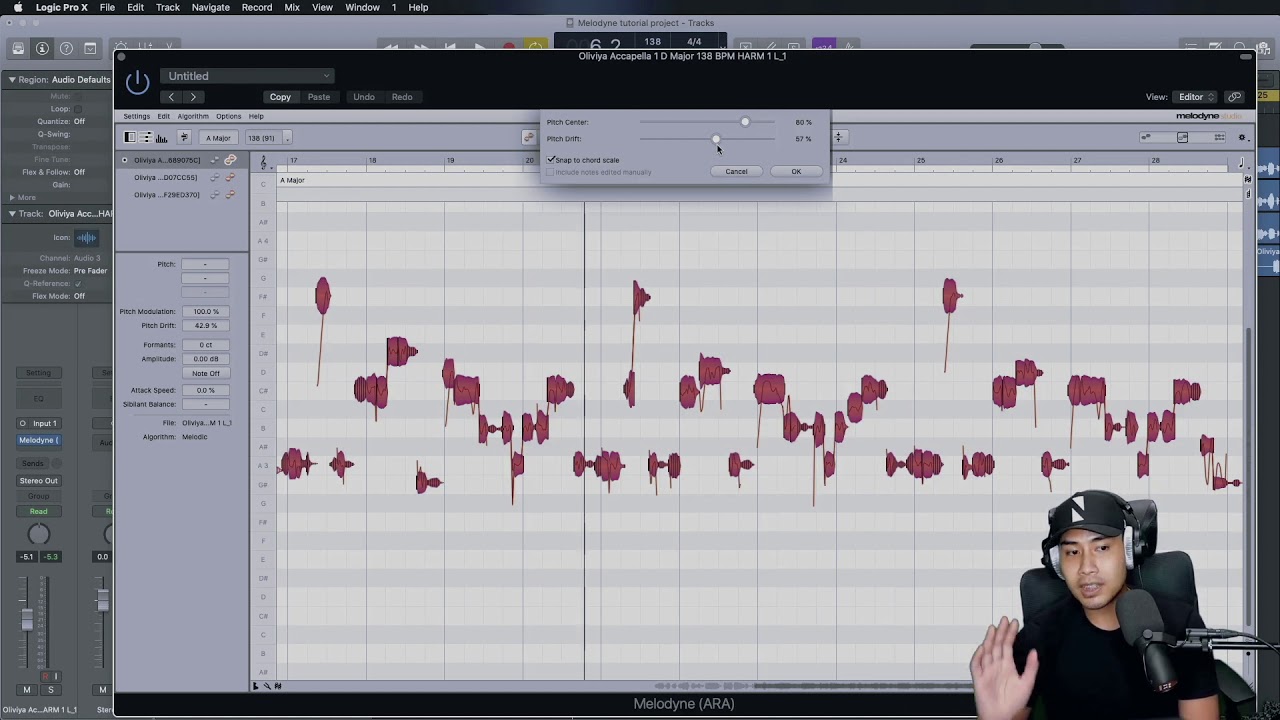Toggle the plug-in link chain icon
This screenshot has width=1280, height=720.
[1235, 97]
